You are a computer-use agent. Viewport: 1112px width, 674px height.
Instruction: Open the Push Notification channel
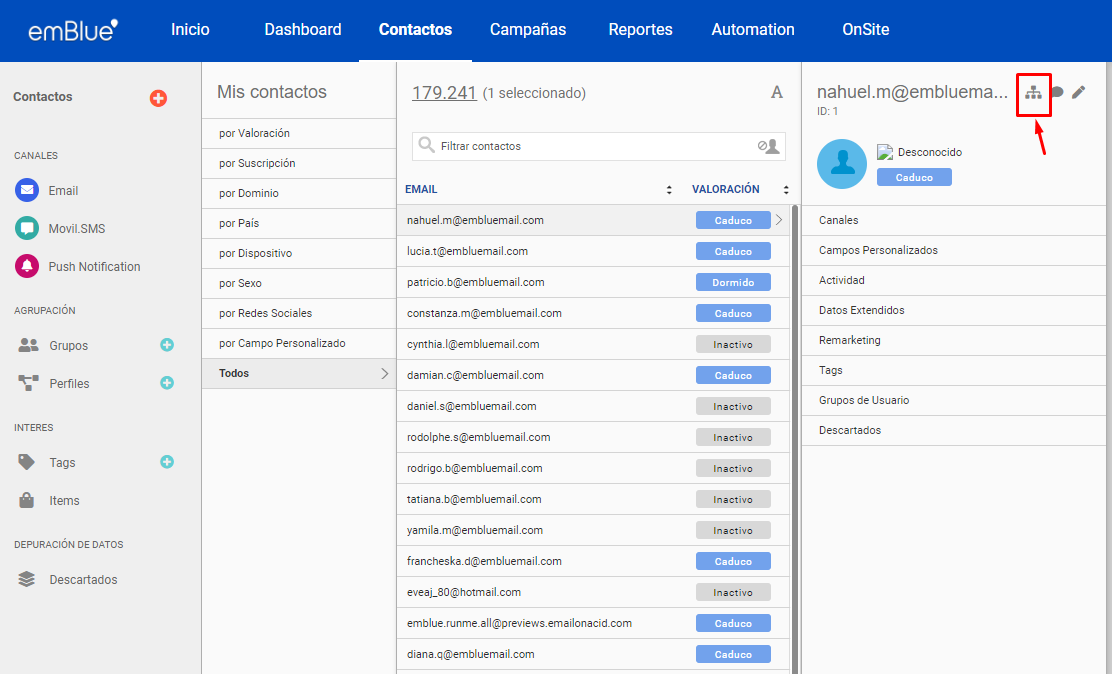pyautogui.click(x=94, y=267)
